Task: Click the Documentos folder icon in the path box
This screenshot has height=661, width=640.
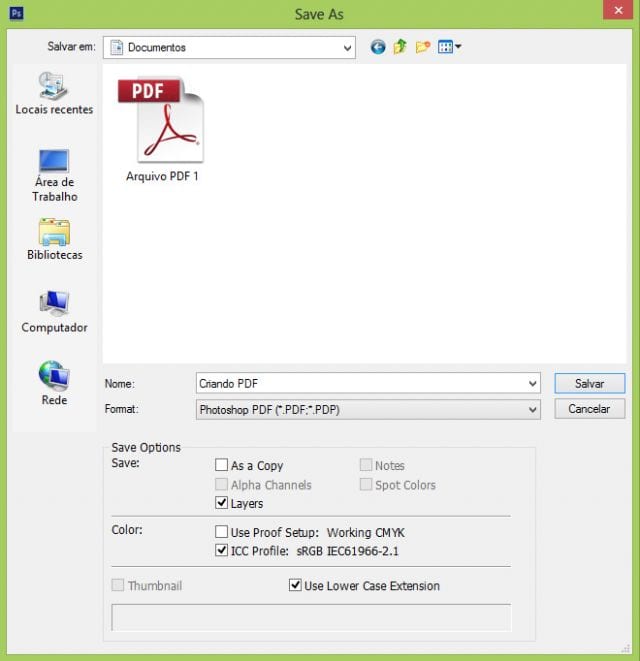Action: pyautogui.click(x=116, y=47)
